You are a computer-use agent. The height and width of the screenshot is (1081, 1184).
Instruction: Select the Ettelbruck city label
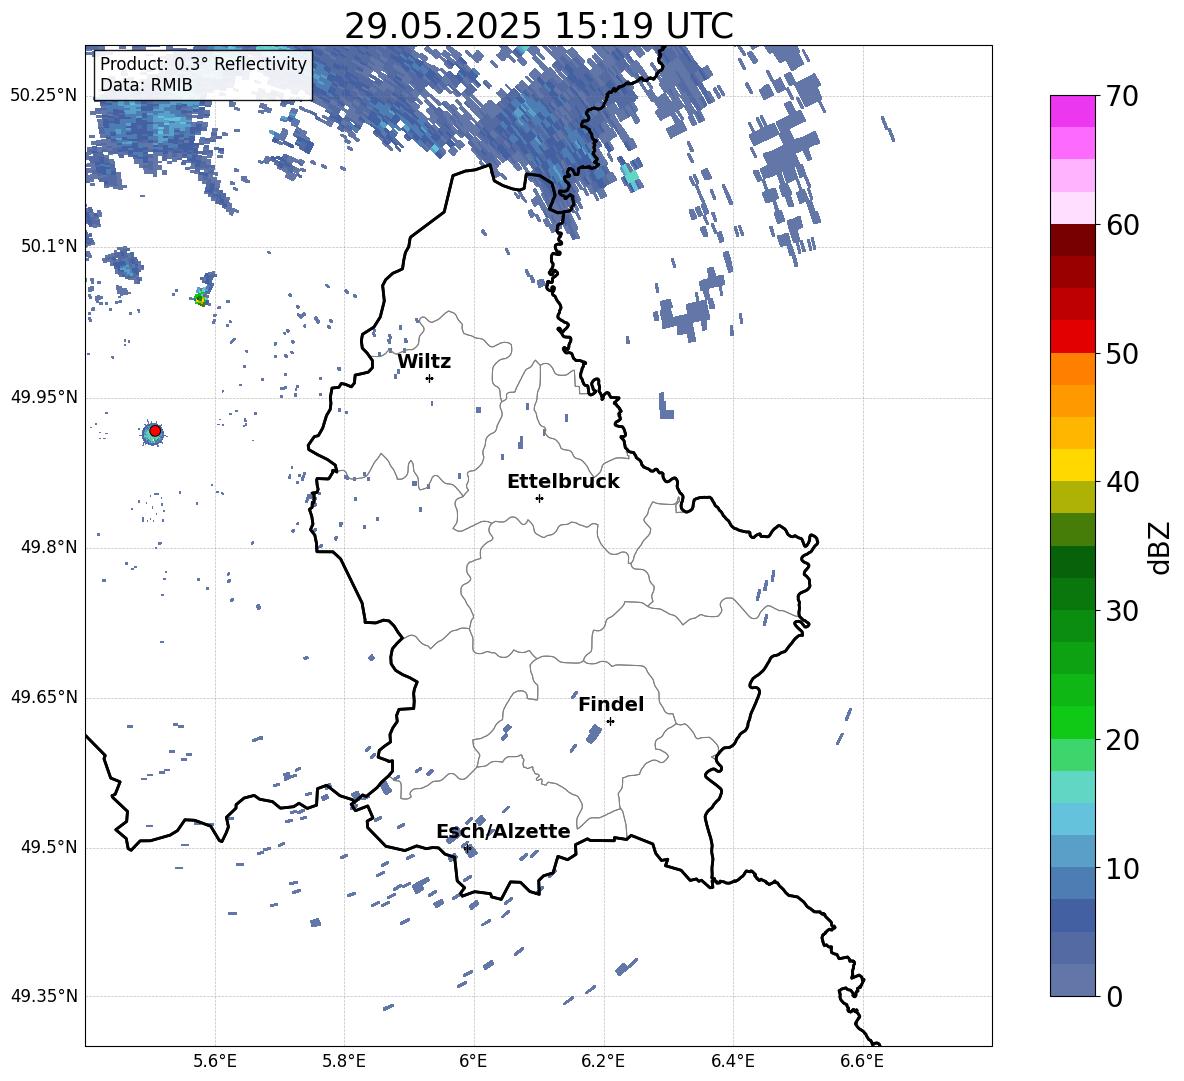(563, 482)
